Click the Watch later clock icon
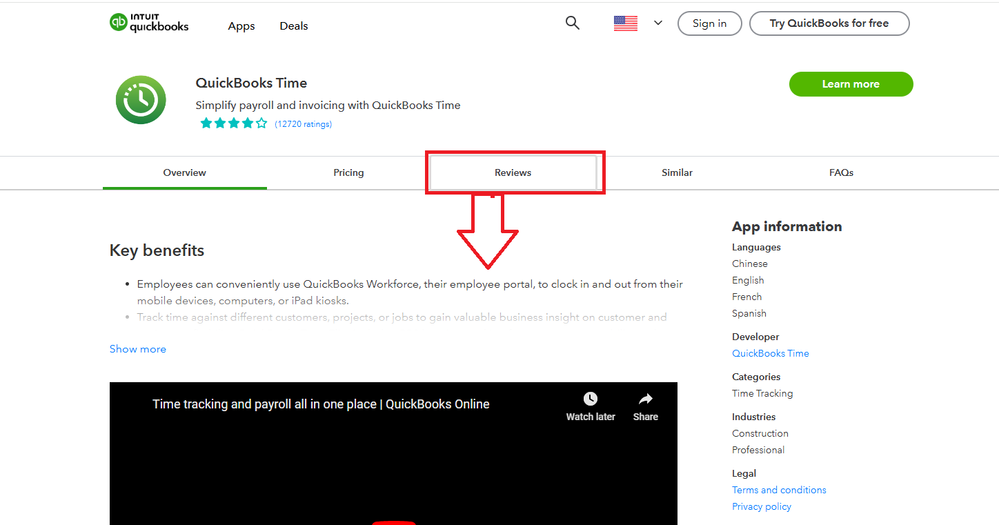 point(591,399)
